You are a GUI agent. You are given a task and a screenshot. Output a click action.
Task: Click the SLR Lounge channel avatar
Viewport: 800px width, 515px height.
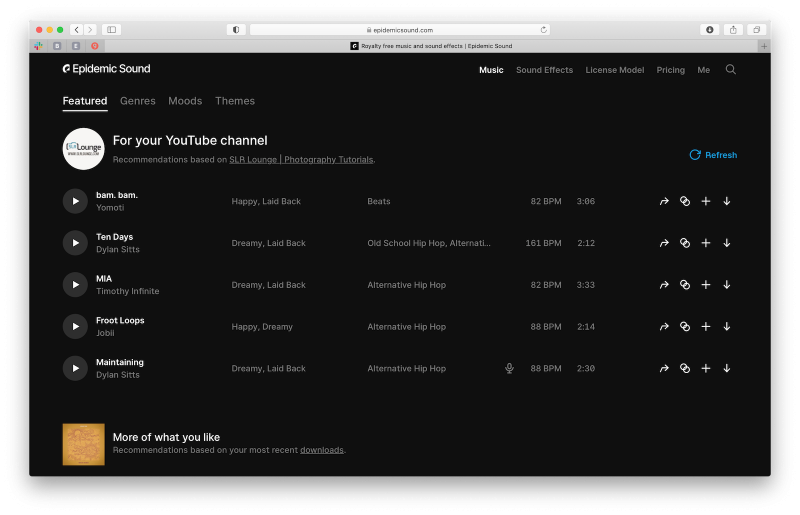pyautogui.click(x=84, y=149)
